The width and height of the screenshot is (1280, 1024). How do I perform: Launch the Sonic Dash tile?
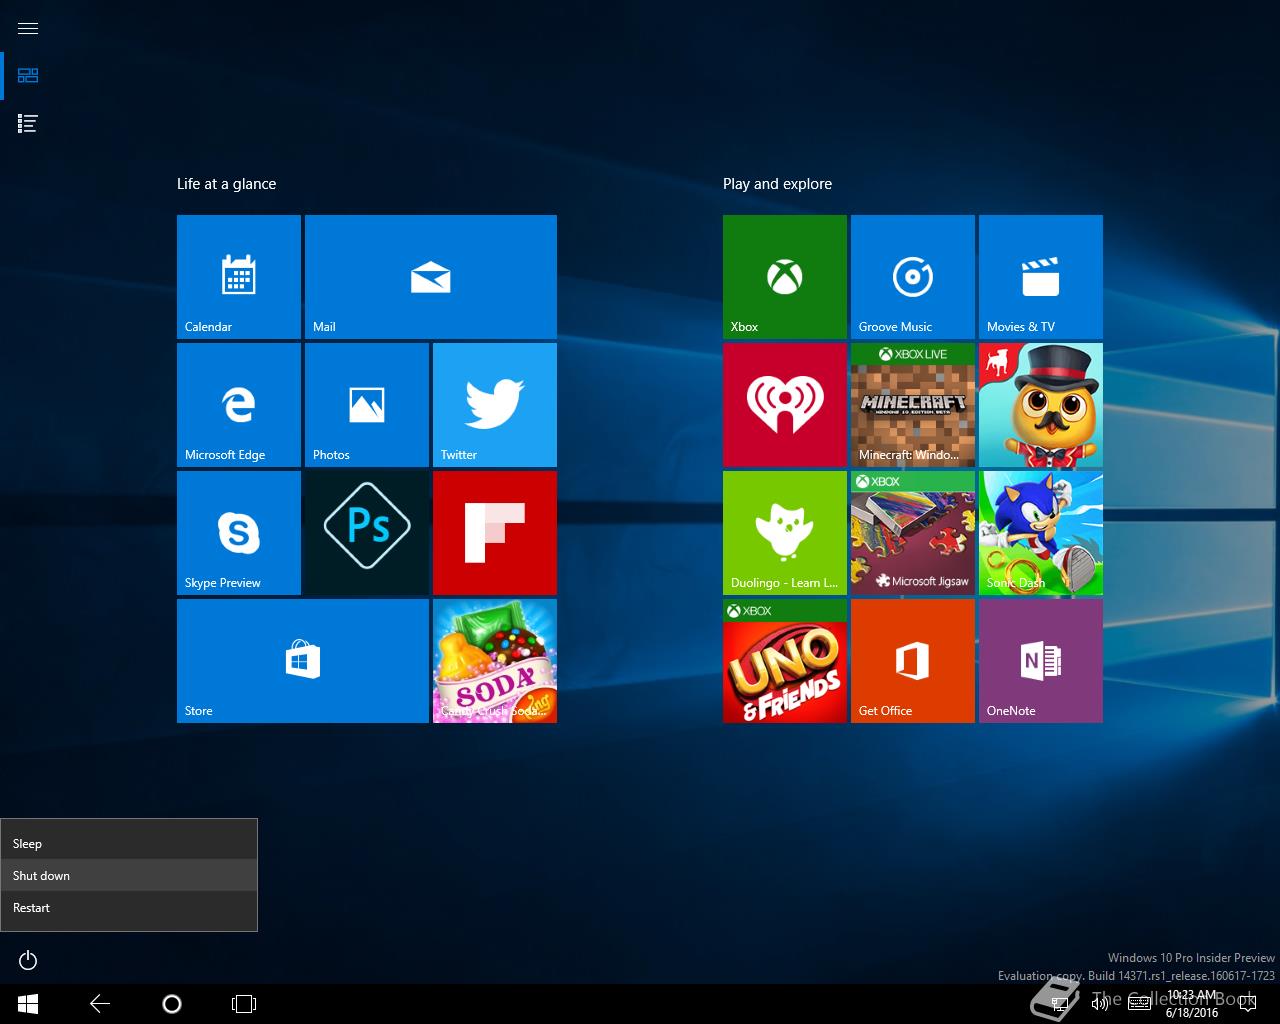click(1041, 533)
